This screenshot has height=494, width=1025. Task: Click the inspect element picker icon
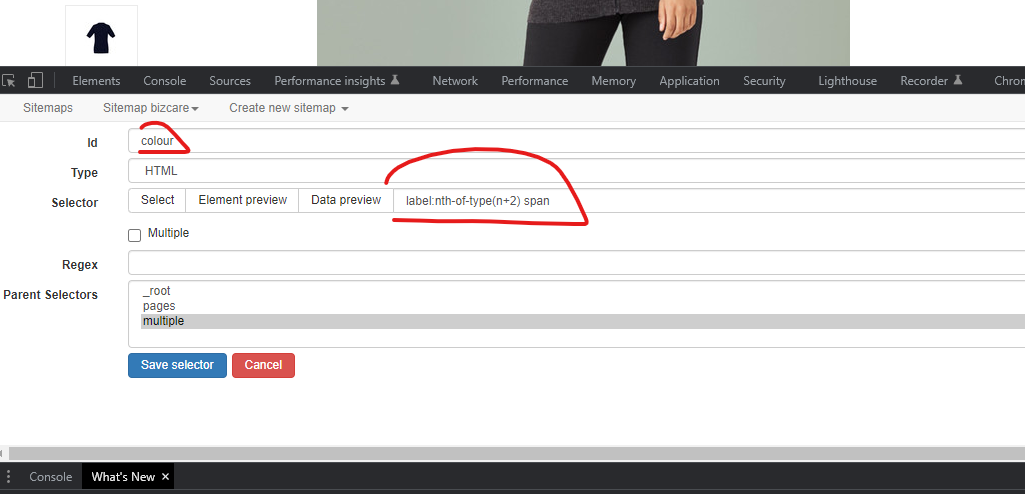click(x=9, y=81)
